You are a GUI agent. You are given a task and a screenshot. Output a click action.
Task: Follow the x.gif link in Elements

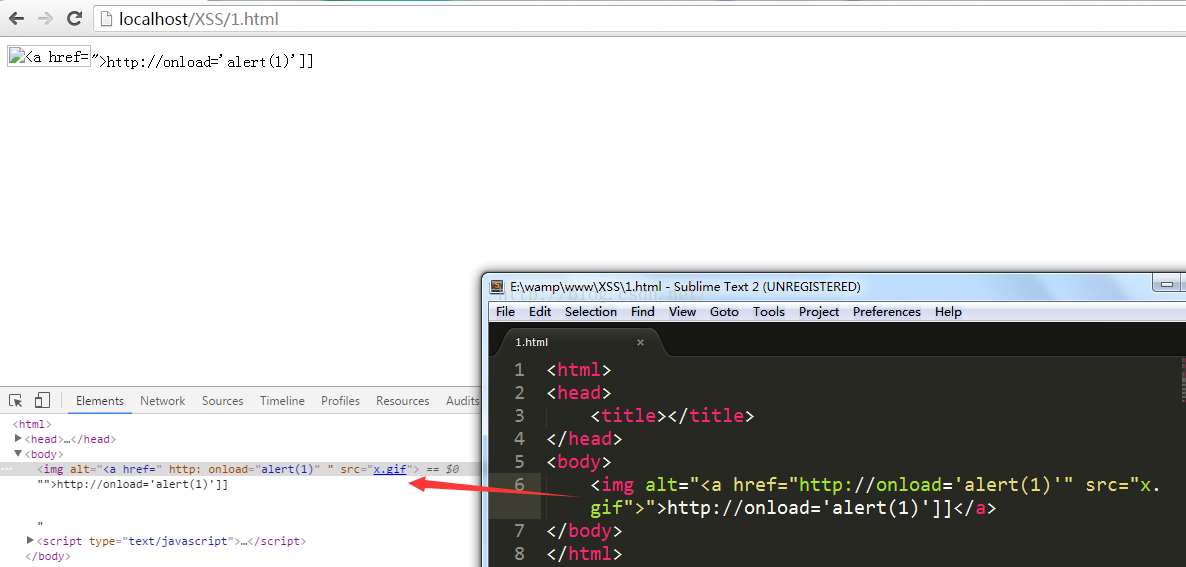[390, 469]
